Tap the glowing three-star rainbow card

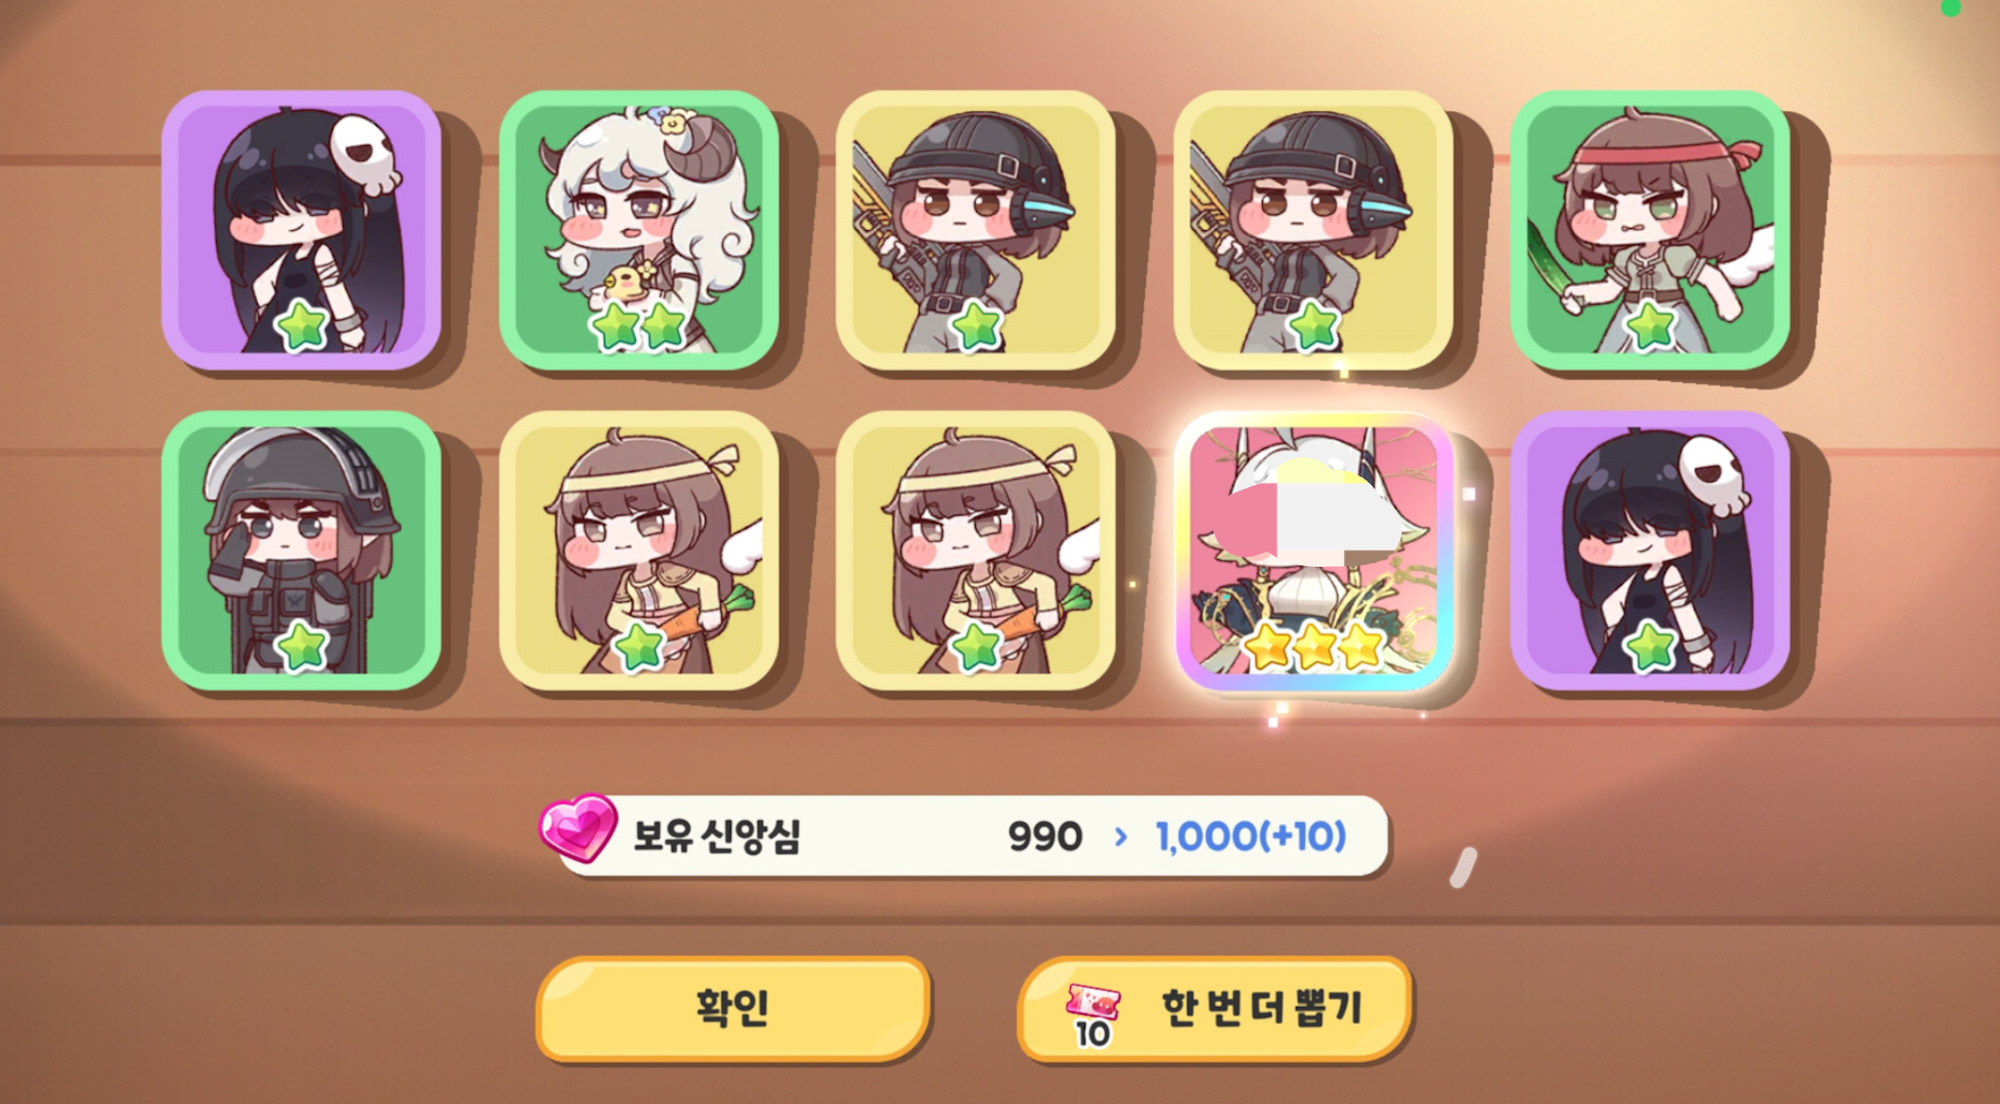tap(1314, 551)
